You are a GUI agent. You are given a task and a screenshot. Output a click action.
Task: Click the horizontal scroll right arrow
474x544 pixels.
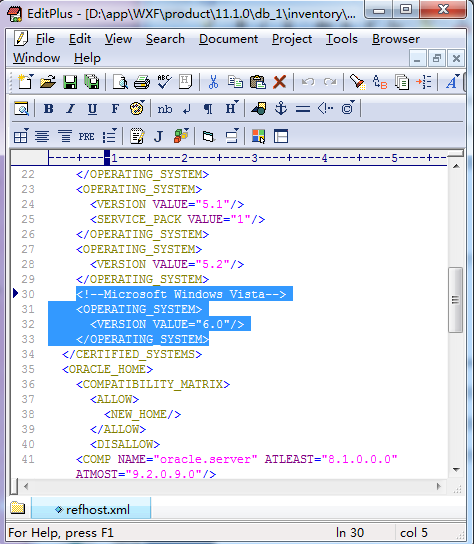tap(439, 486)
